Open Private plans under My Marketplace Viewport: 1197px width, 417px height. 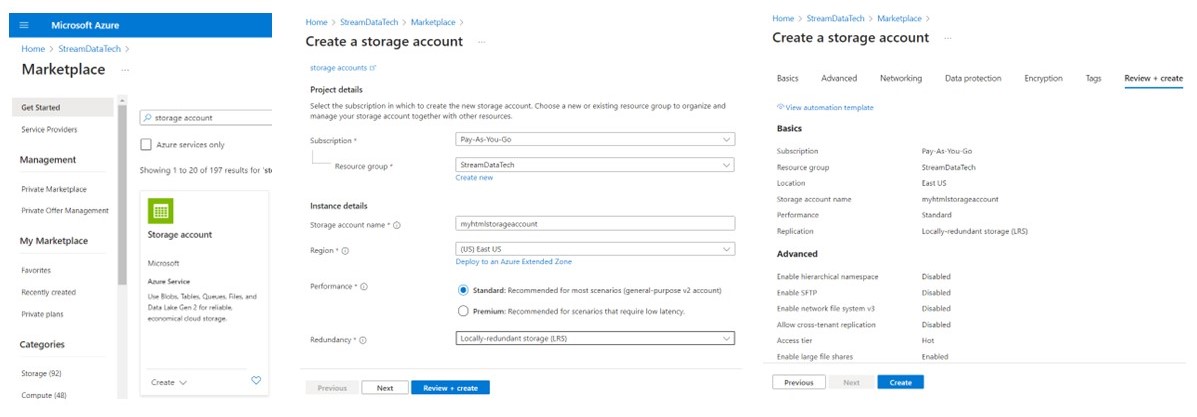click(43, 314)
